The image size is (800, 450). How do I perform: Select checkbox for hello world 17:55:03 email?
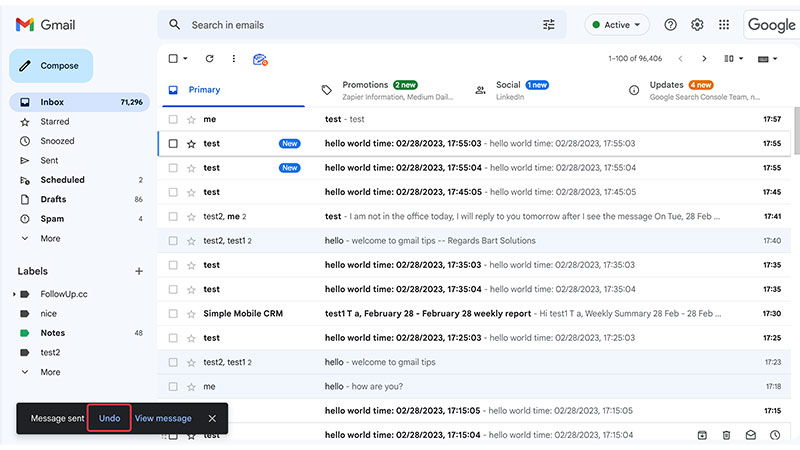click(x=173, y=144)
